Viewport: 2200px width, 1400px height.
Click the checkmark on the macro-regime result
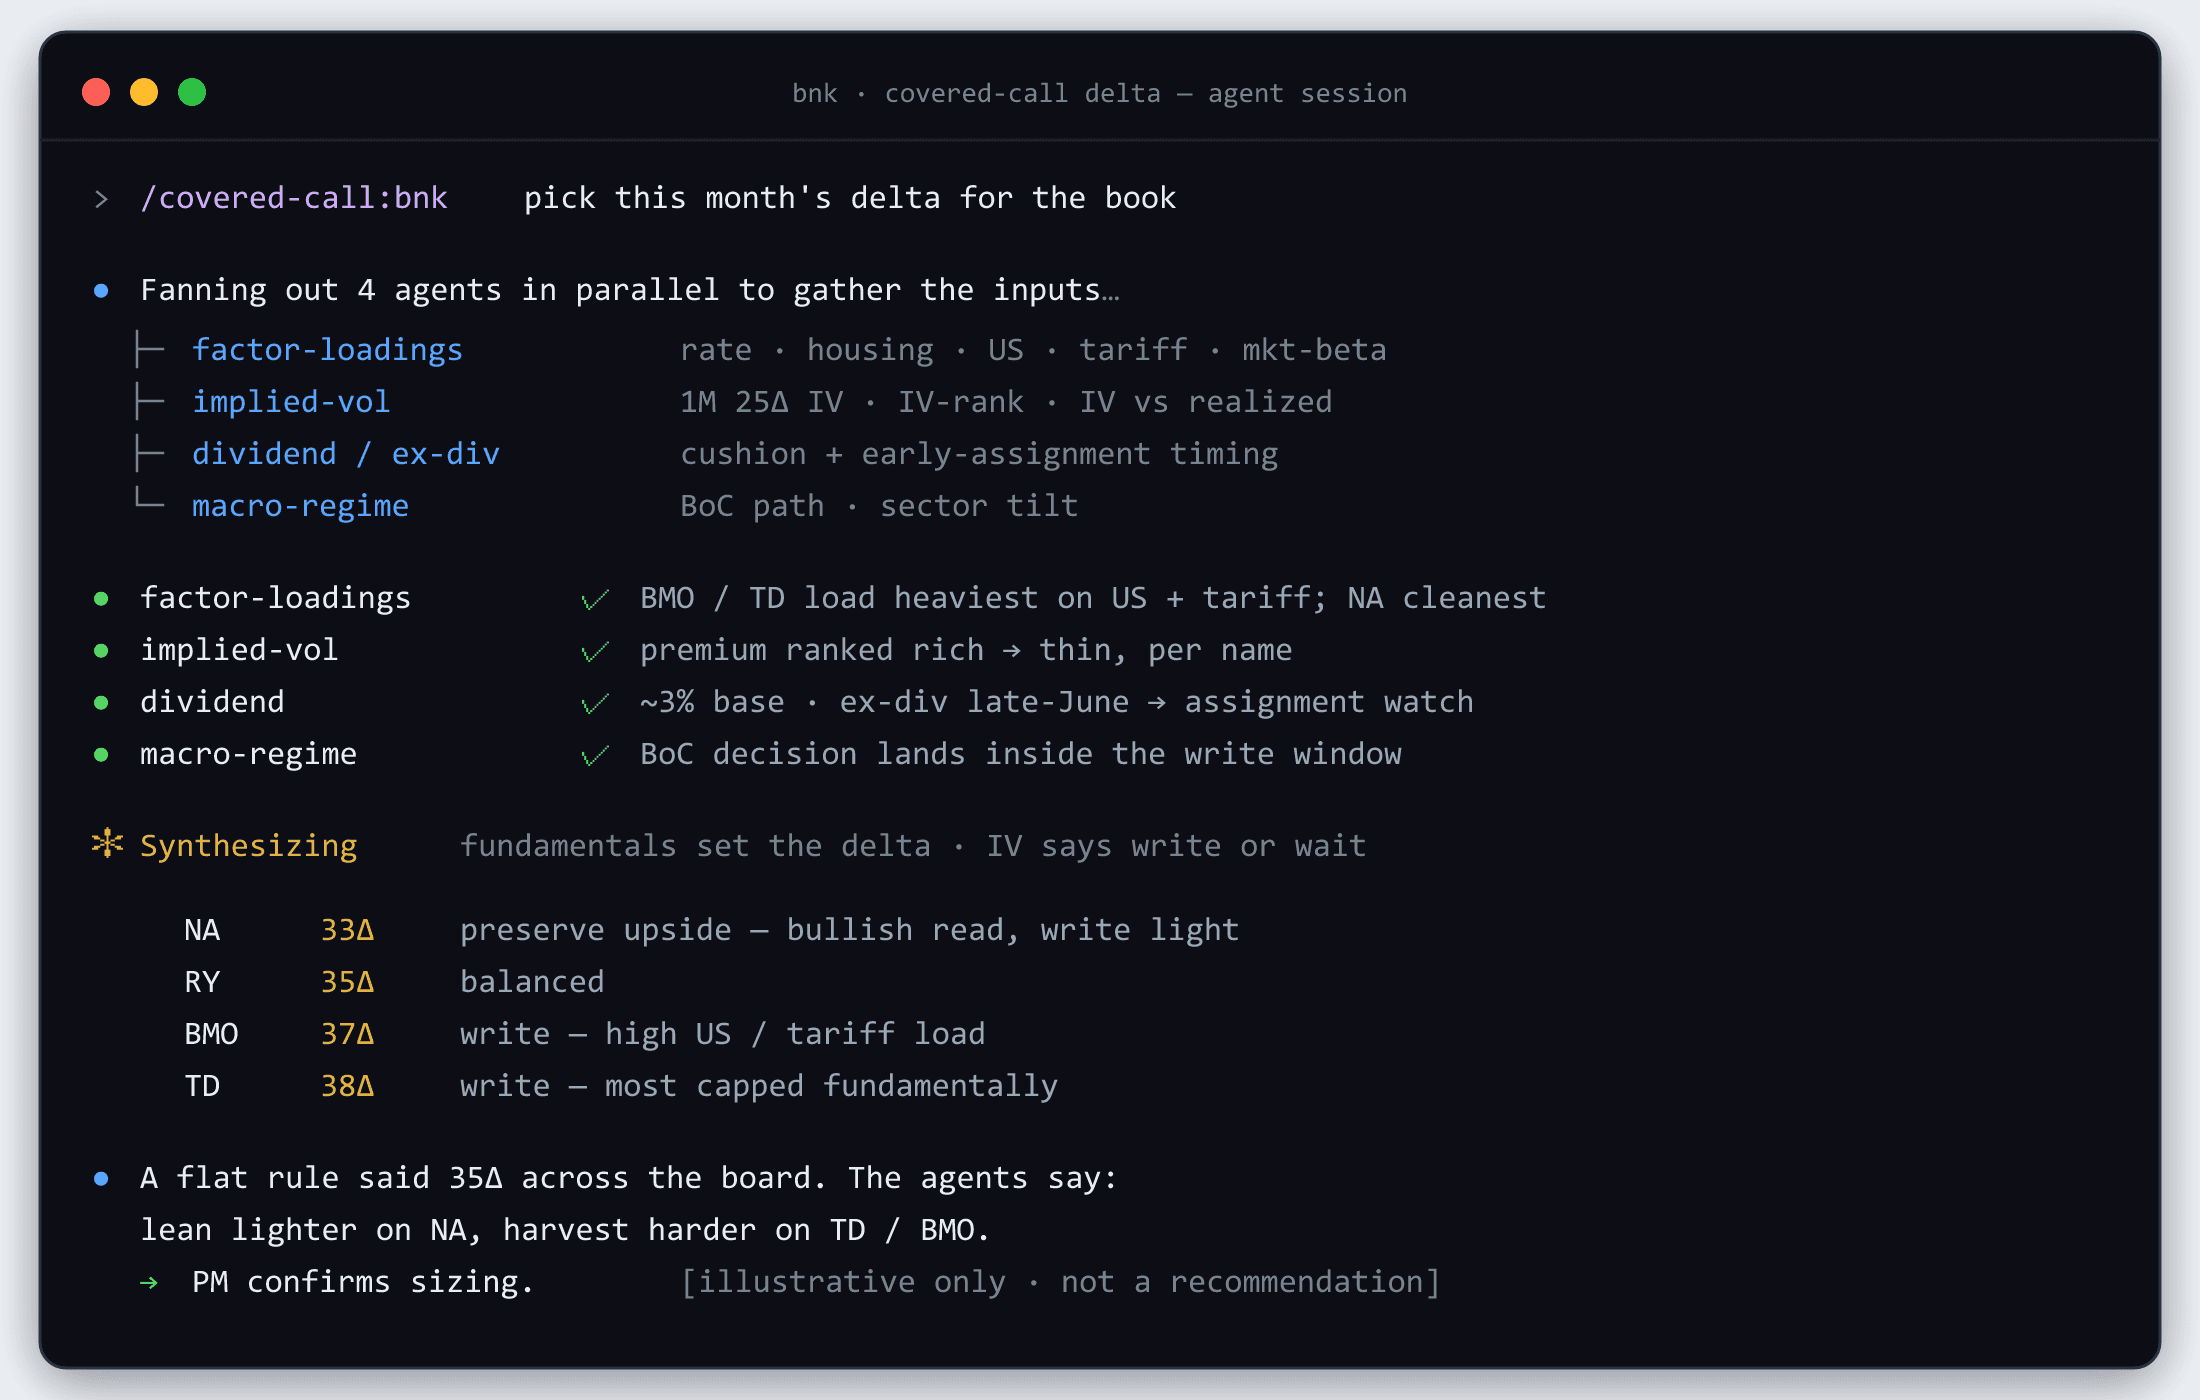click(x=595, y=755)
